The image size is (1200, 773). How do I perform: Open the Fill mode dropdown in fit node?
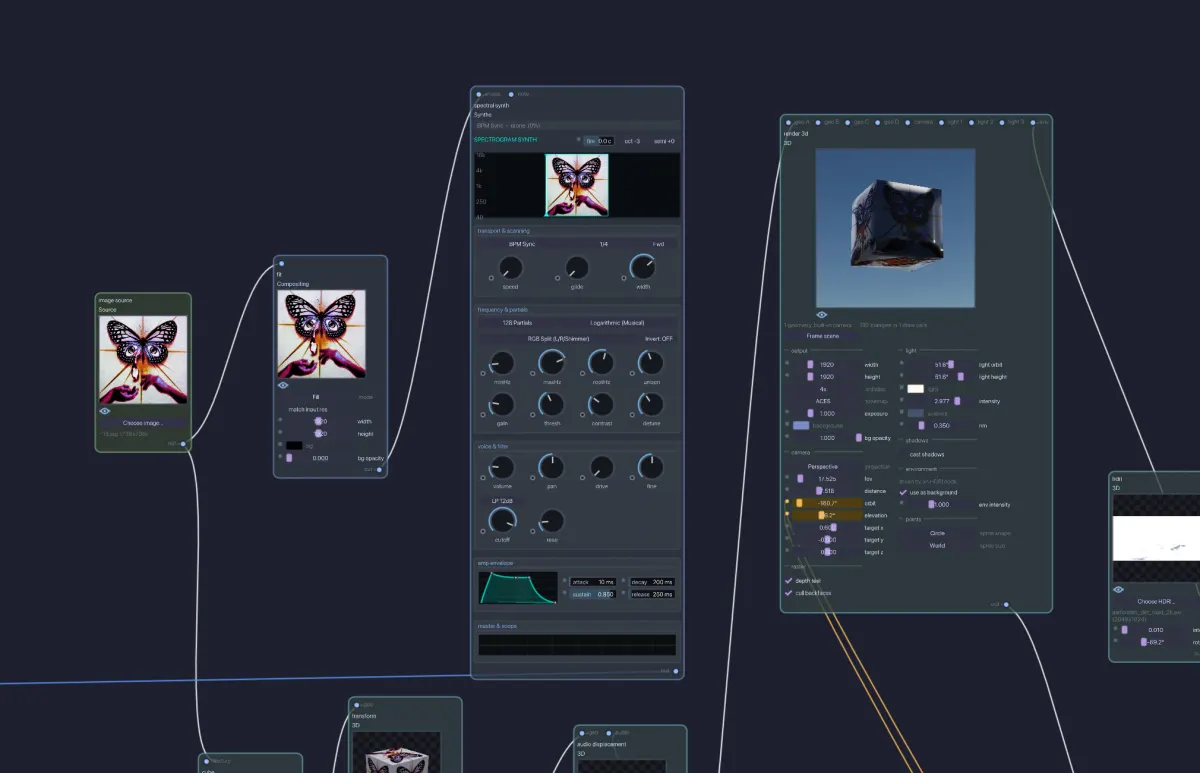316,397
